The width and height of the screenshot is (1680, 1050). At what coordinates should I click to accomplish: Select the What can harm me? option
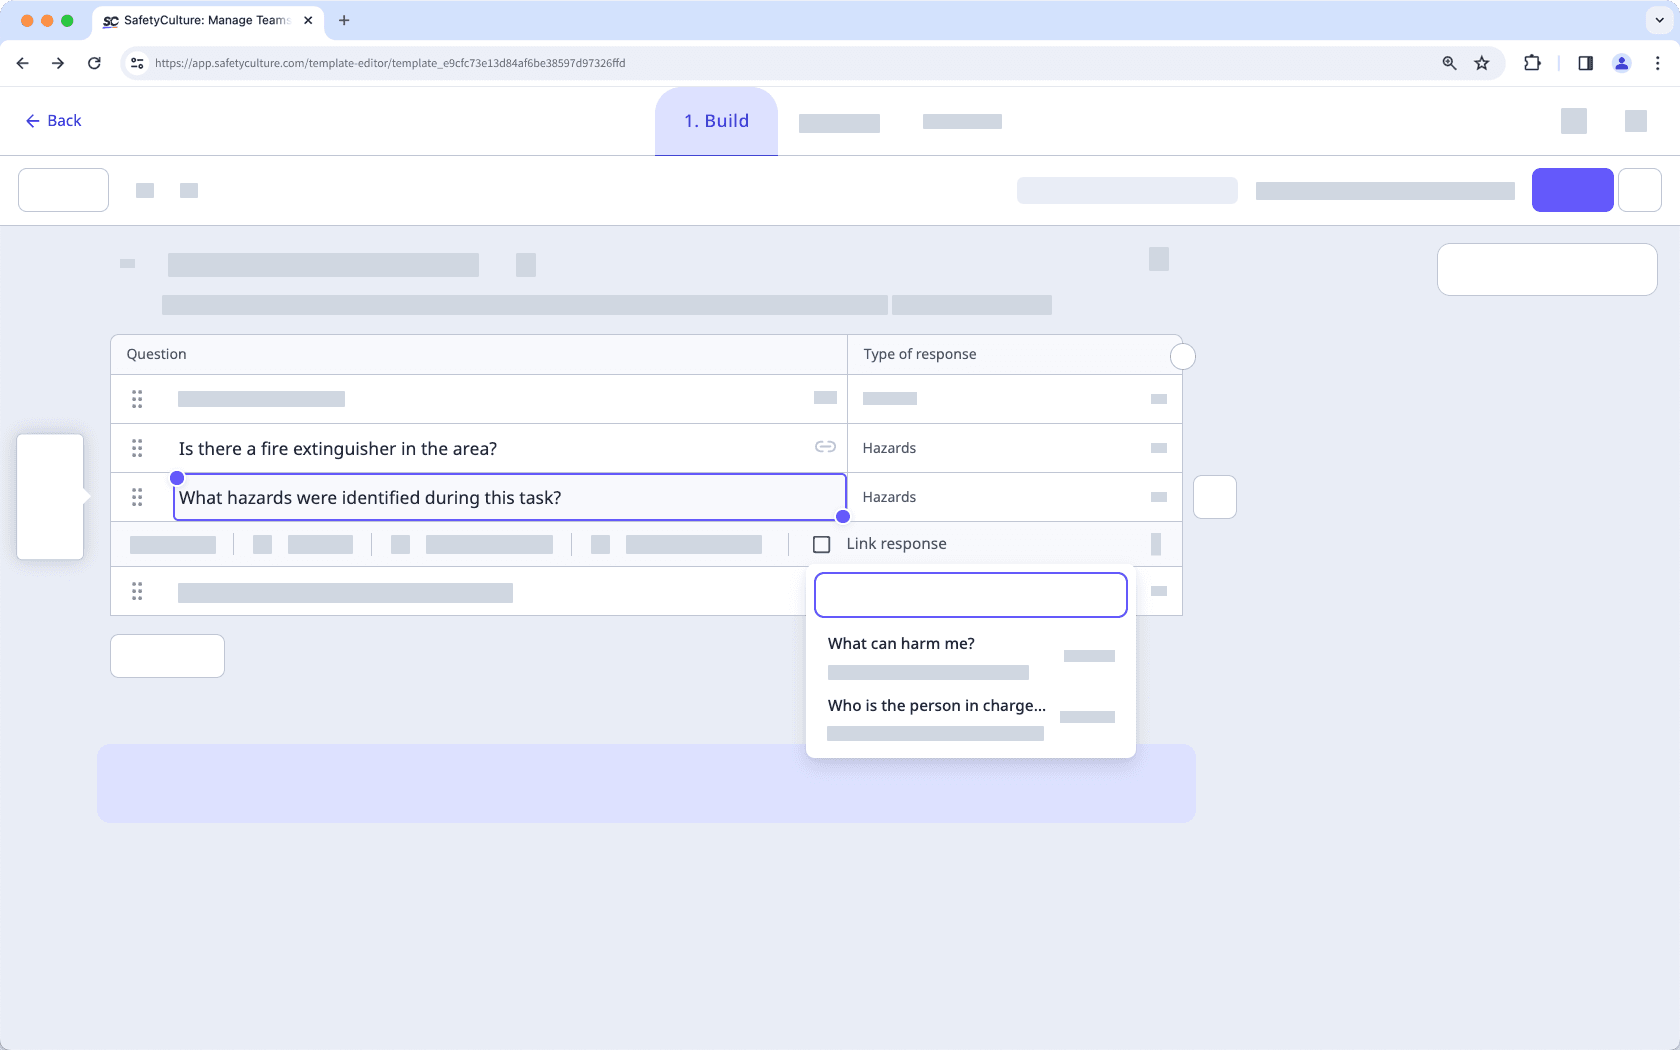coord(901,643)
